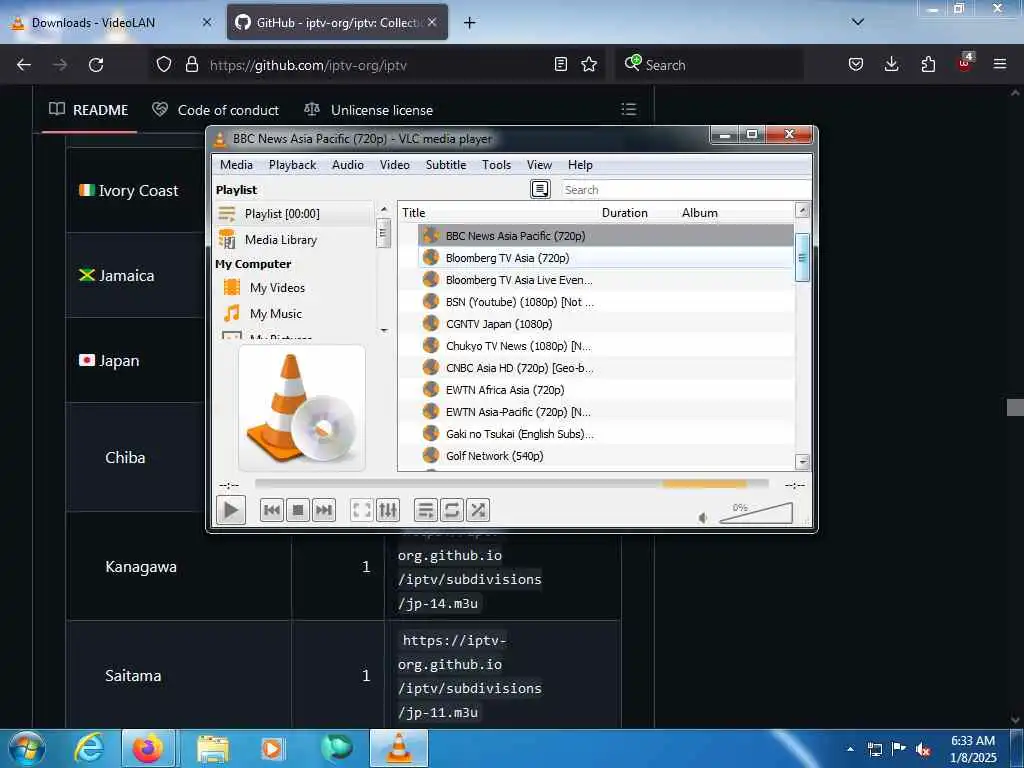The height and width of the screenshot is (768, 1024).
Task: Go back in Firefox history
Action: point(24,65)
